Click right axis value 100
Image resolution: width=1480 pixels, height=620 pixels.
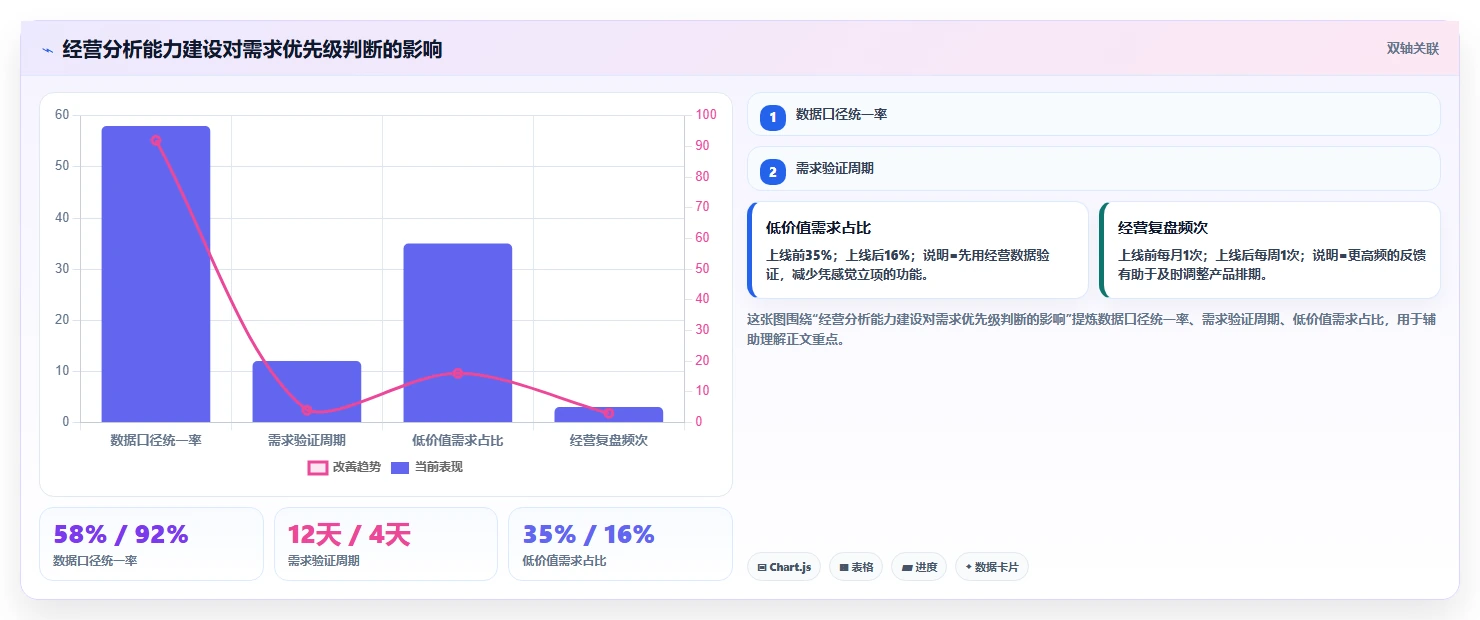(706, 115)
